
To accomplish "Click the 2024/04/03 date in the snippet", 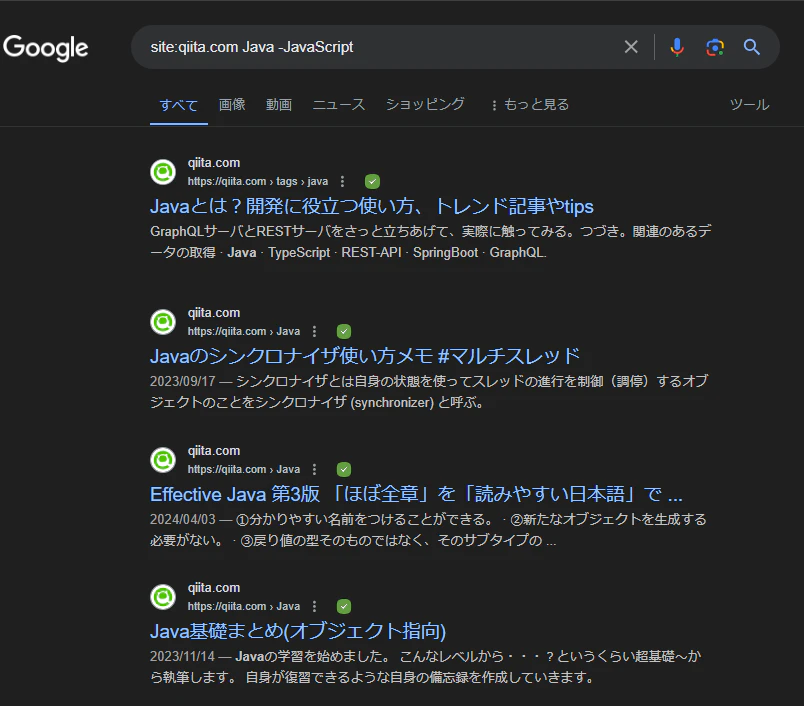I will point(183,519).
